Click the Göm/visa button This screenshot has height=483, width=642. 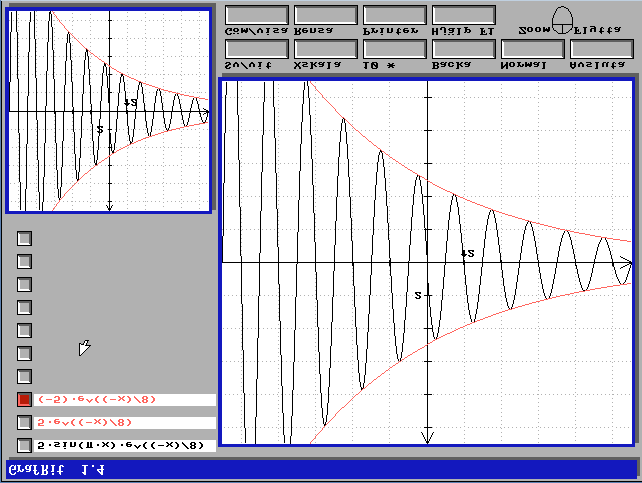point(257,15)
